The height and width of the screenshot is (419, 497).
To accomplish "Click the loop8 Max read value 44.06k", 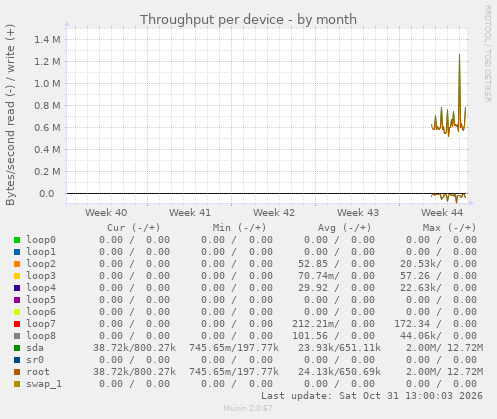I will 418,336.
